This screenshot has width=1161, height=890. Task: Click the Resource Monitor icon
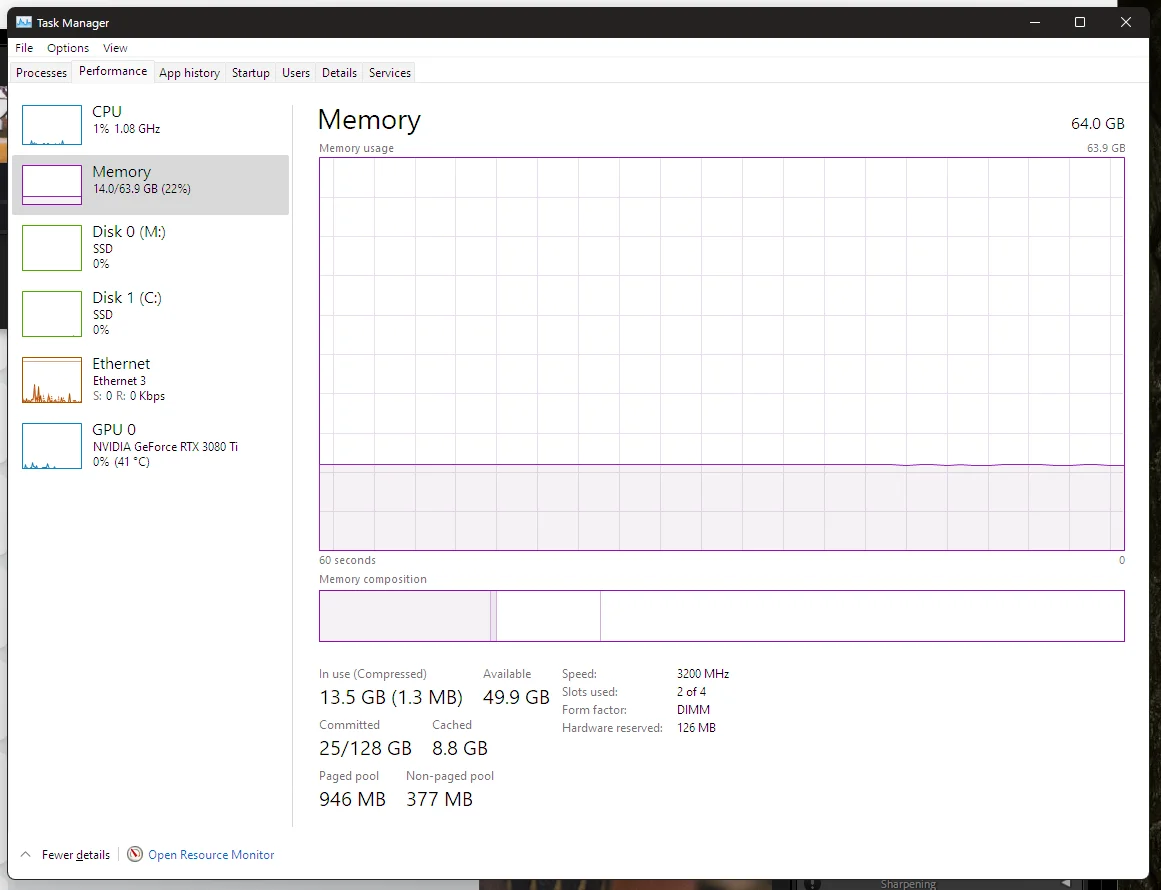click(135, 854)
